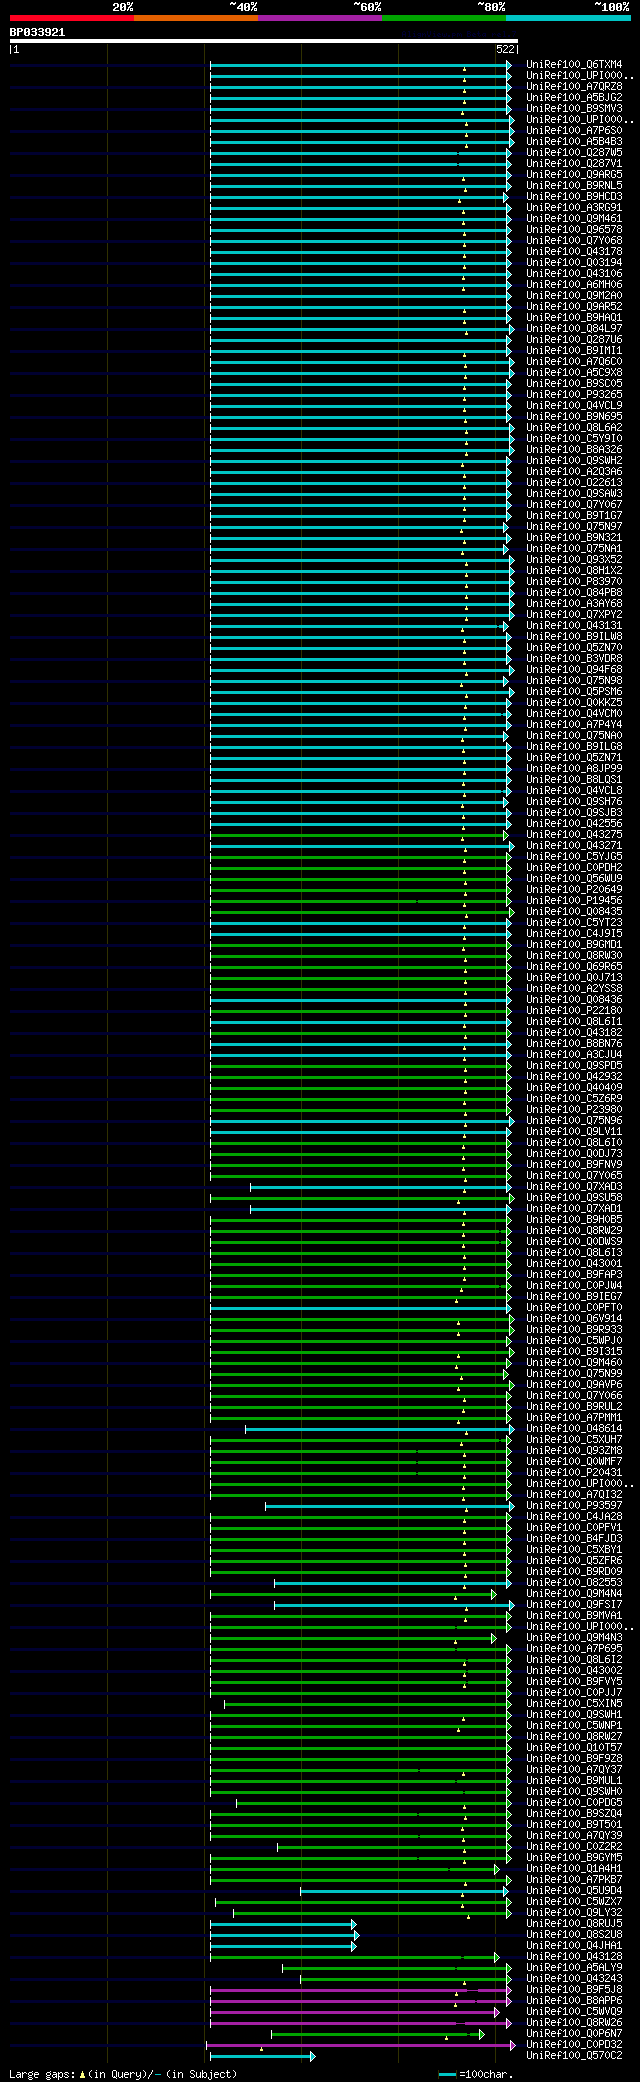Select the UniRef100_Q9FSI7 label
Image resolution: width=640 pixels, height=2082 pixels.
(574, 1605)
